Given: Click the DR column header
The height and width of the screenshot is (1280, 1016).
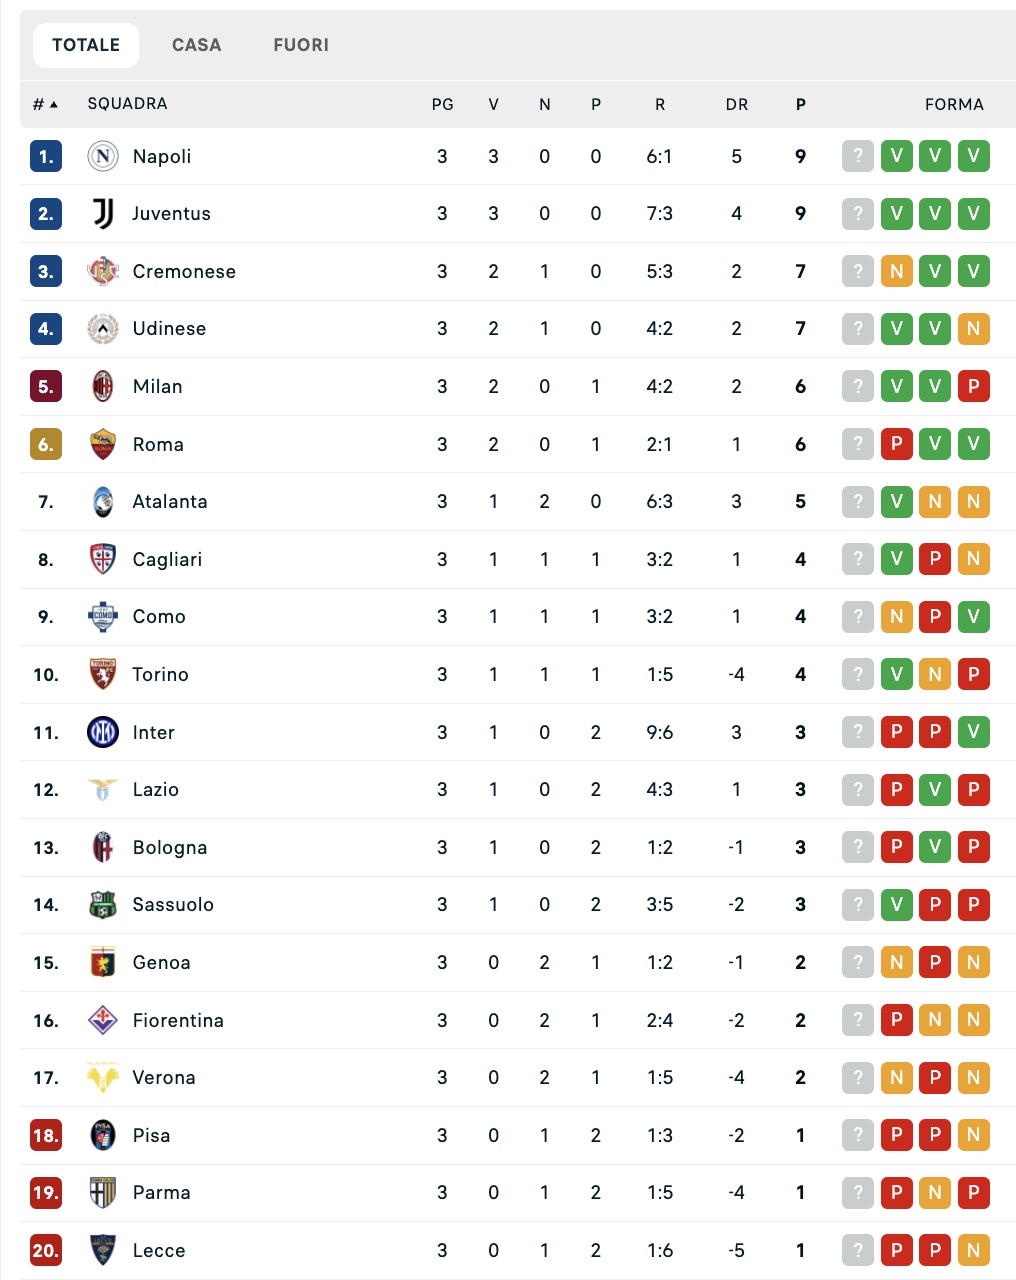Looking at the screenshot, I should 736,104.
